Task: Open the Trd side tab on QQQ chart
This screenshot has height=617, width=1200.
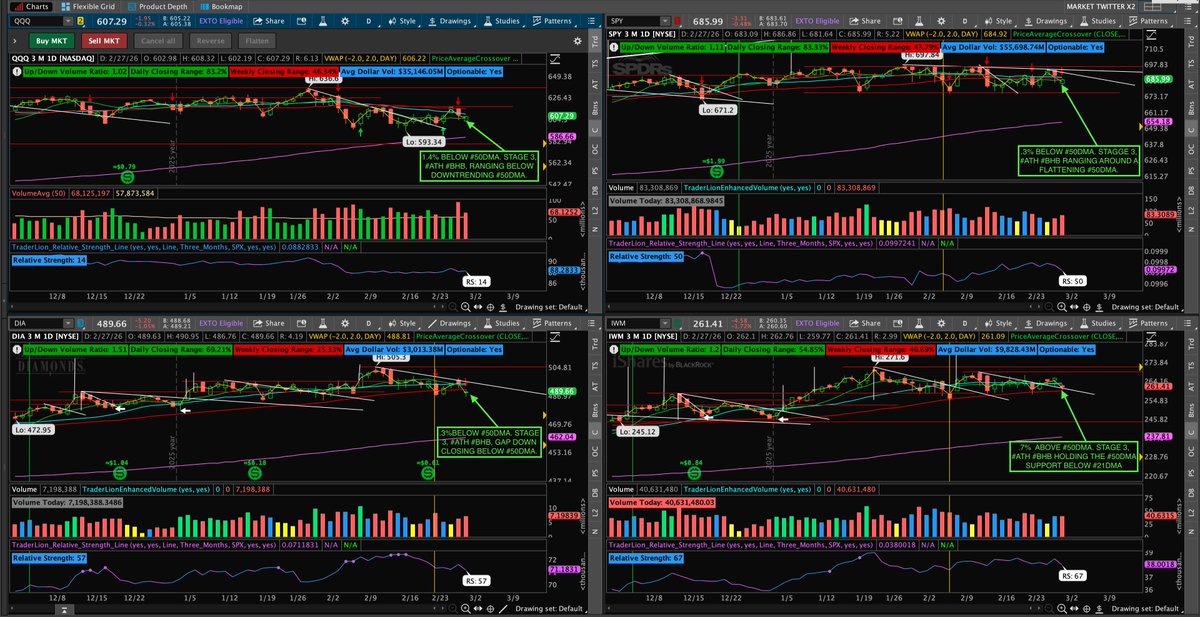Action: point(594,39)
